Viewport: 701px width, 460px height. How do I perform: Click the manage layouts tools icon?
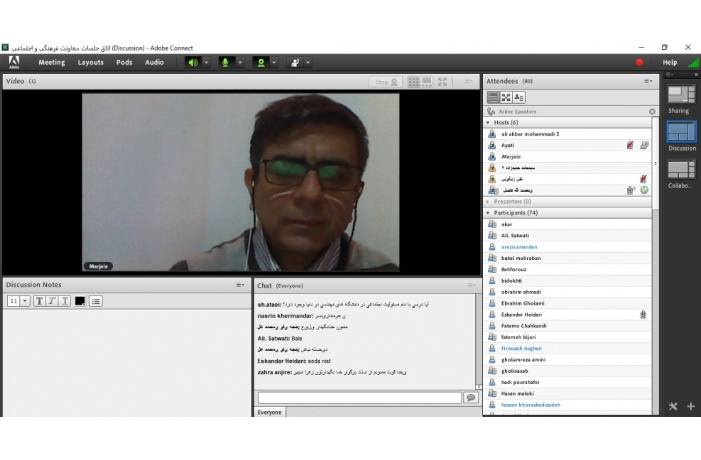tap(673, 406)
